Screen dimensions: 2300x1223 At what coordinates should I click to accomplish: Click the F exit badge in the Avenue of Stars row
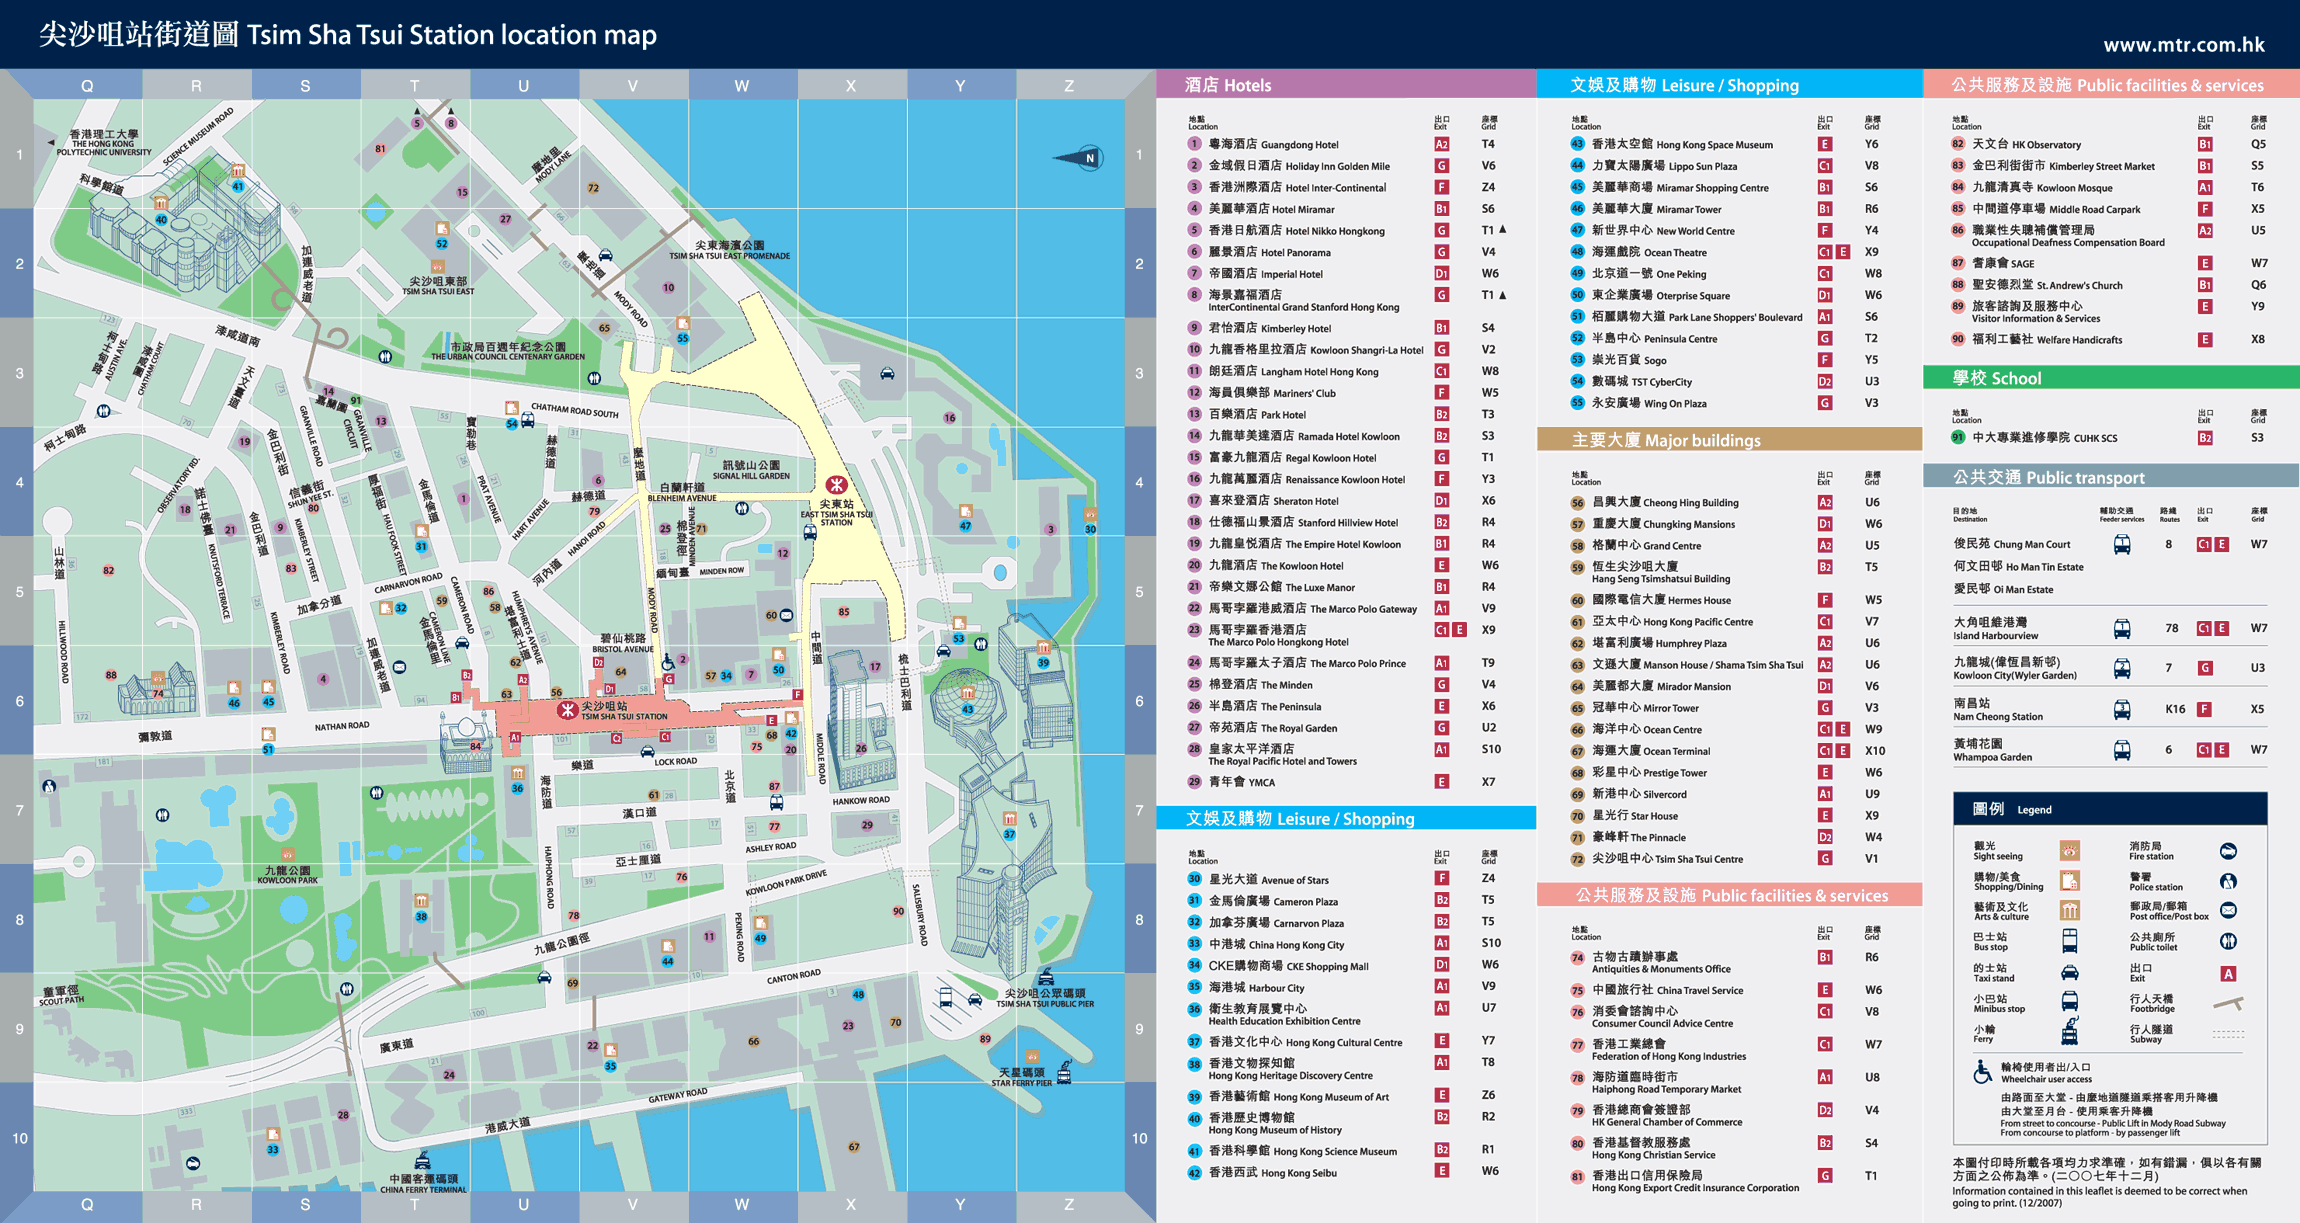coord(1441,879)
